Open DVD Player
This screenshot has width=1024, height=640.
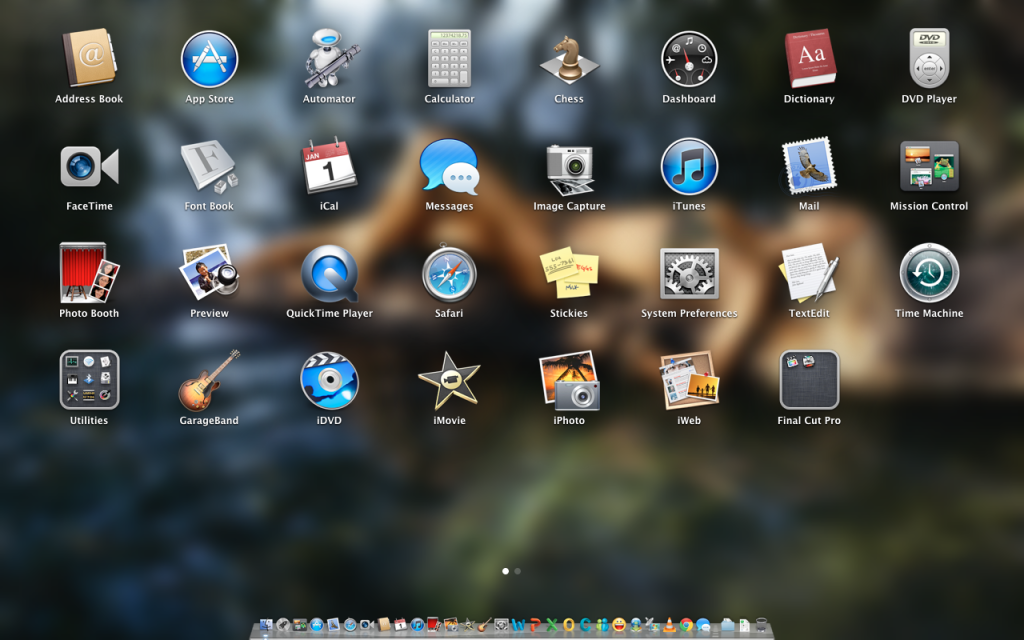(929, 59)
